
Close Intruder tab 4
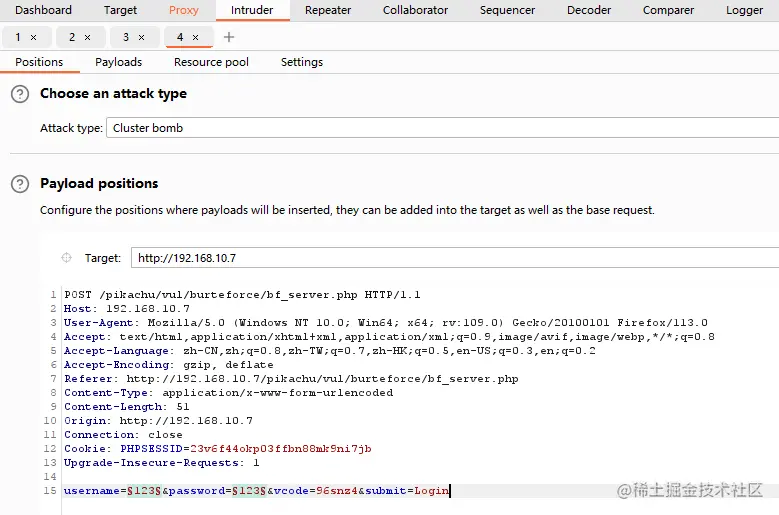[196, 37]
